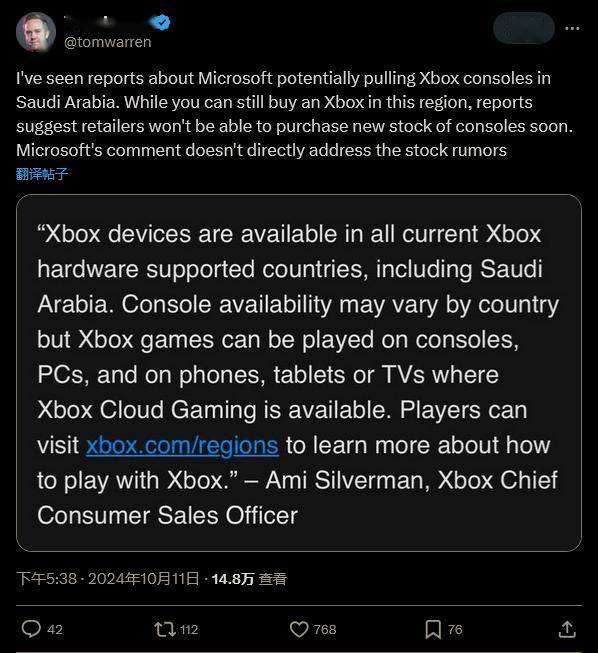Click the 42 replies count

coord(55,629)
